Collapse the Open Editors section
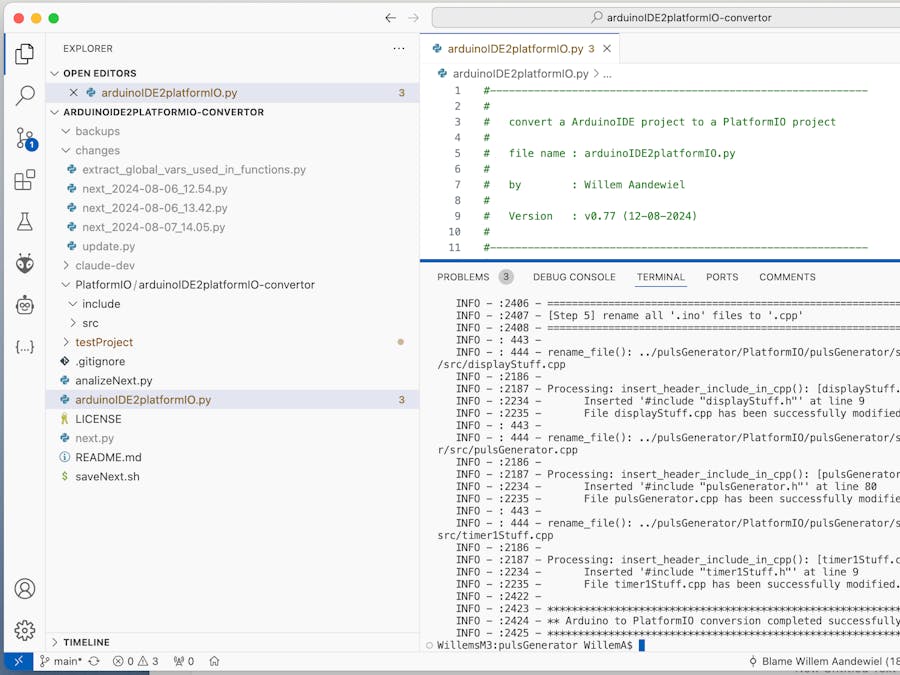Viewport: 900px width, 675px height. click(x=55, y=73)
